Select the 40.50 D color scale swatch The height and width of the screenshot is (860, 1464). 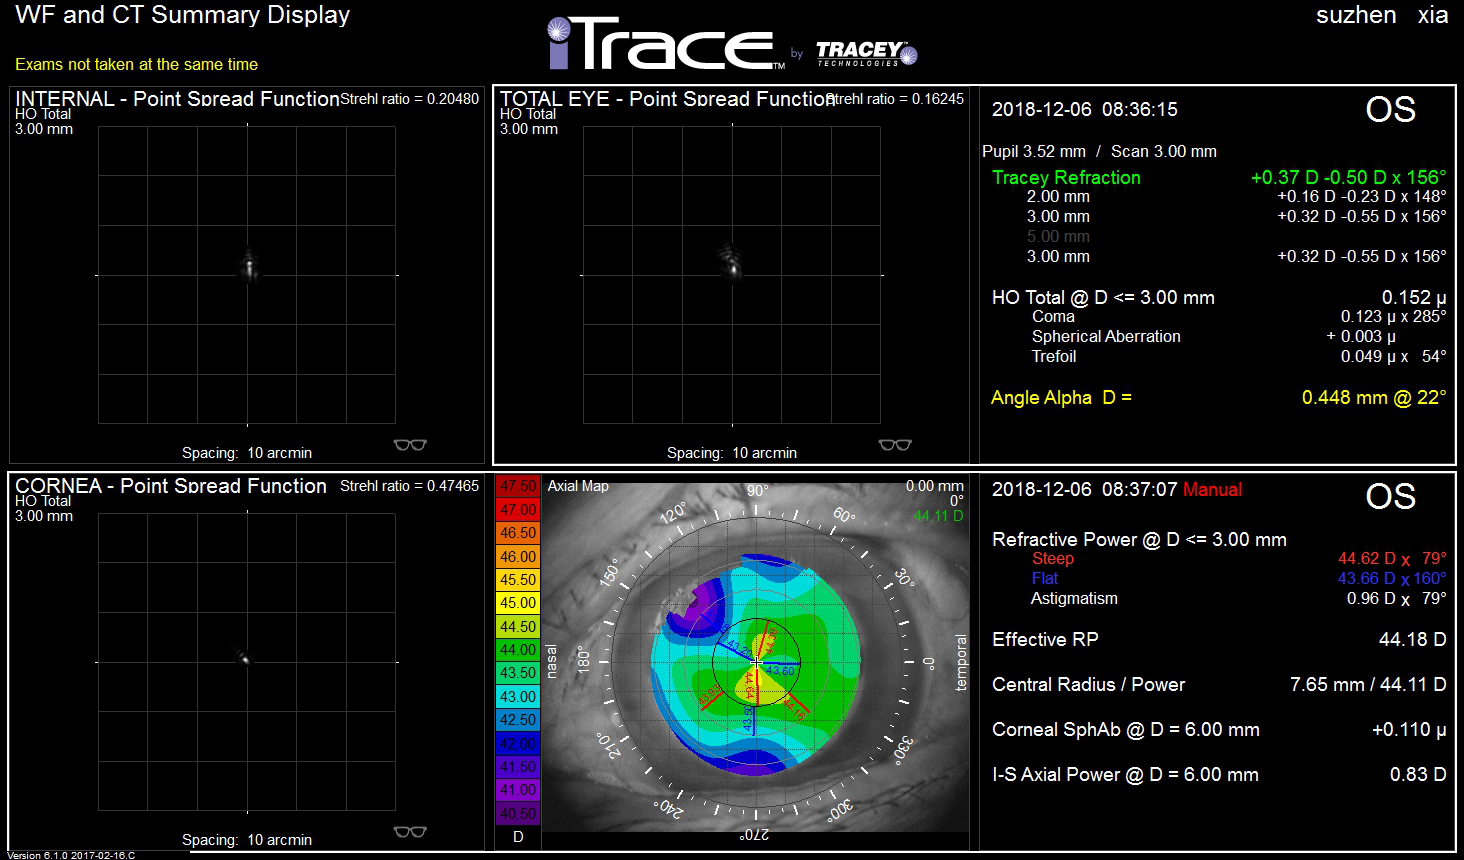518,813
